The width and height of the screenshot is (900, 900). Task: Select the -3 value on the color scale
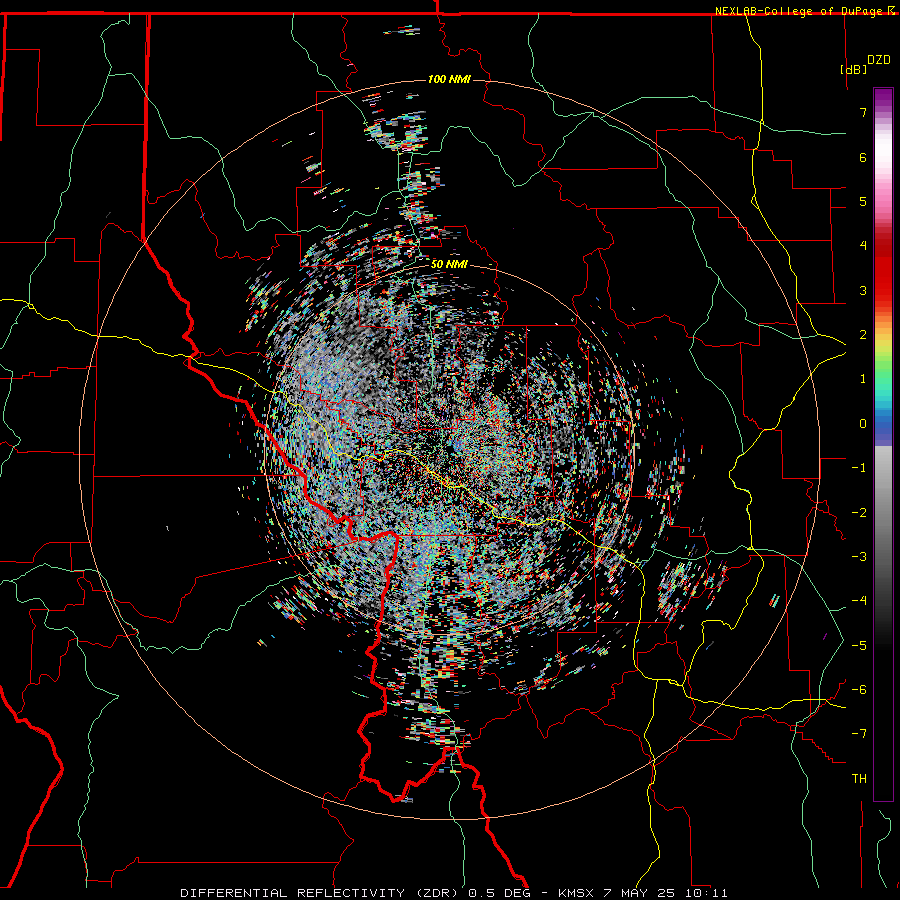859,557
